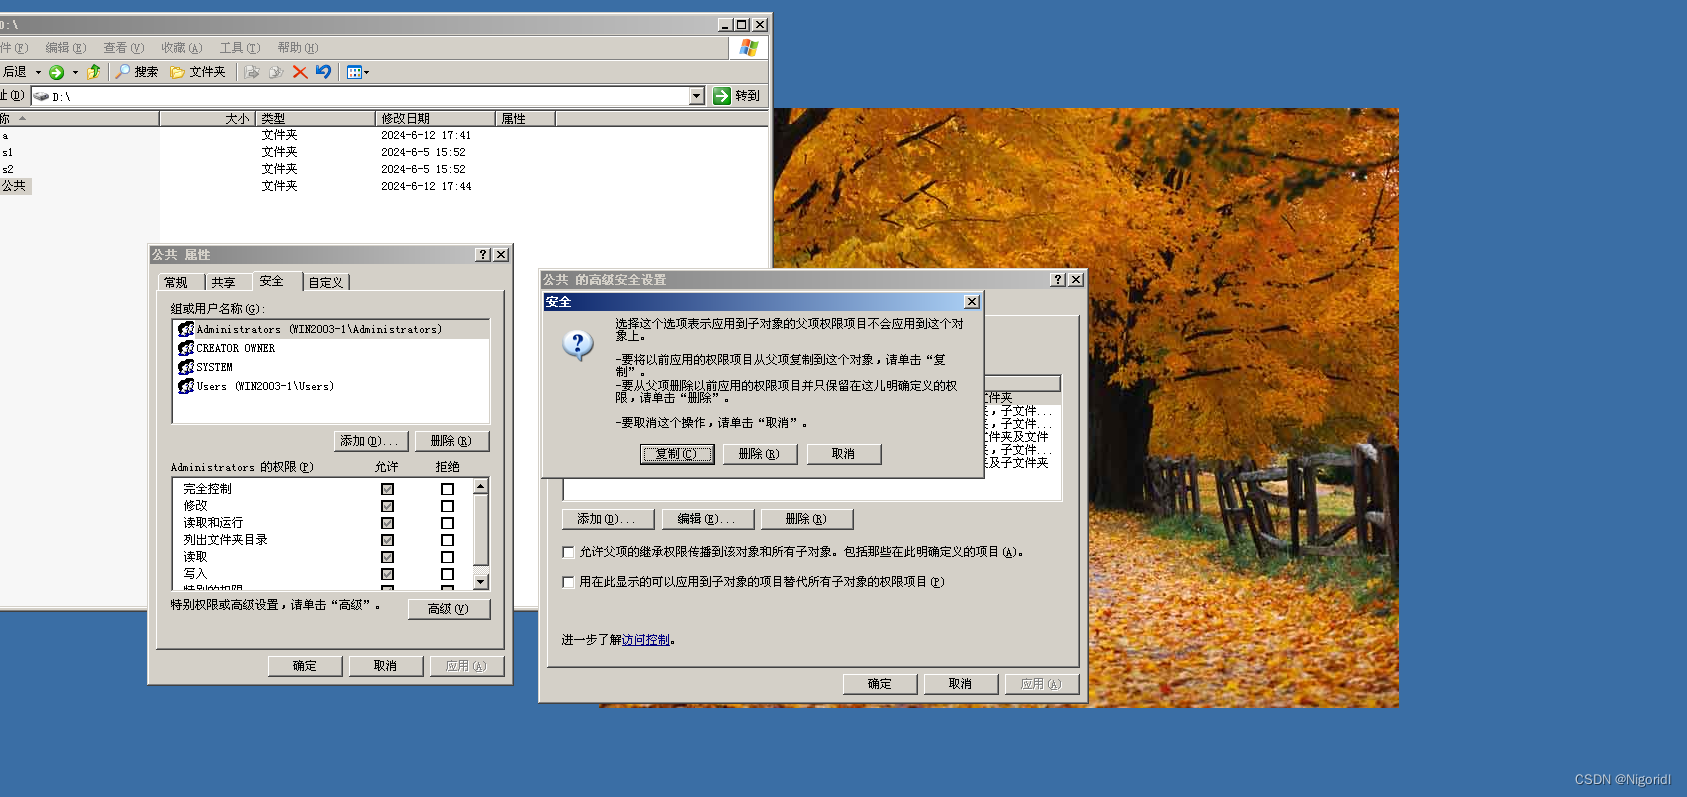Click the 复制(C) button in 安全 dialog
The image size is (1687, 797).
point(677,454)
